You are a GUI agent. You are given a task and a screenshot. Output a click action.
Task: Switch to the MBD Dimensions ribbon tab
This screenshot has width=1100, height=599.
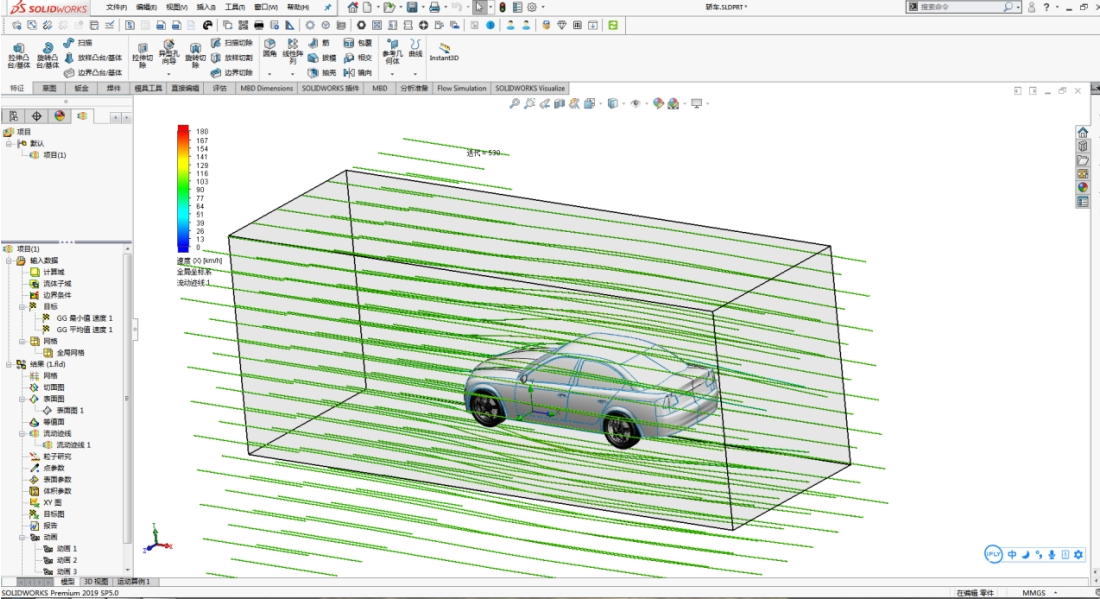click(266, 88)
